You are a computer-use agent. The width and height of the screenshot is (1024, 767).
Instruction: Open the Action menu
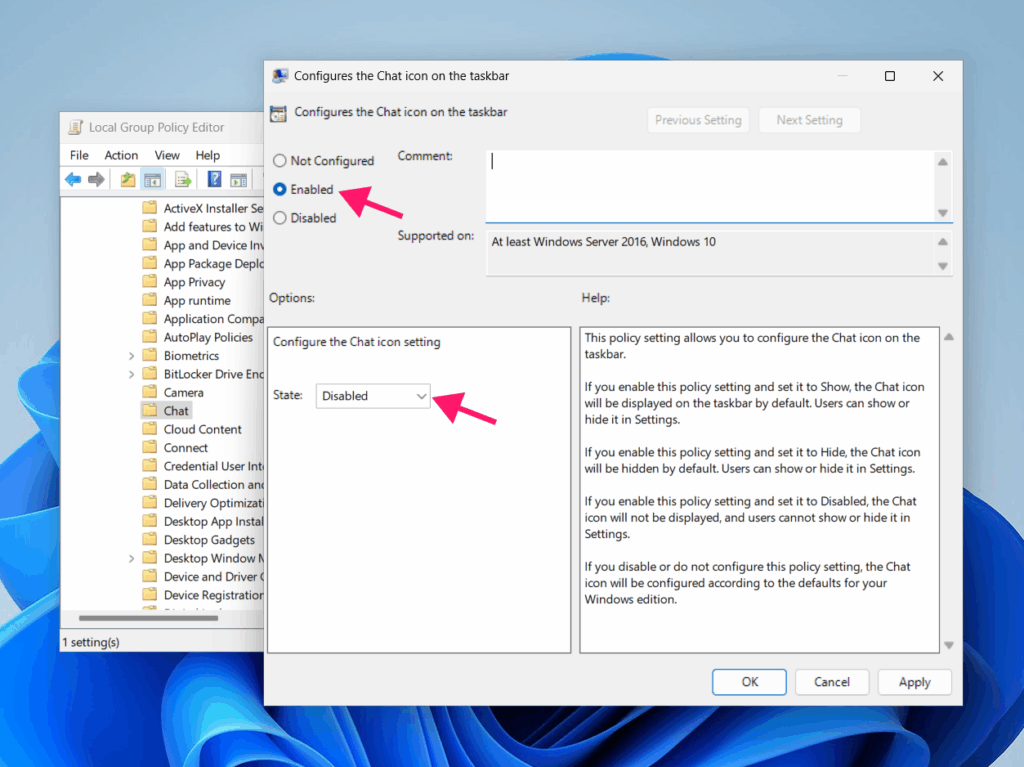[x=121, y=155]
